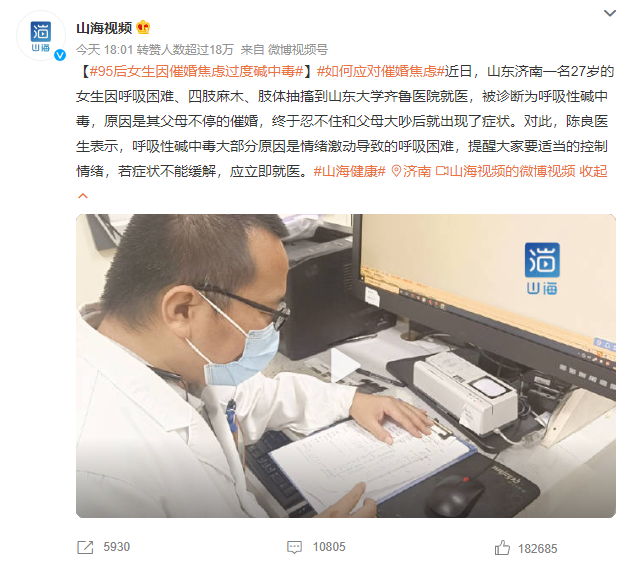Play the video with center play button
This screenshot has height=566, width=633.
coord(346,365)
